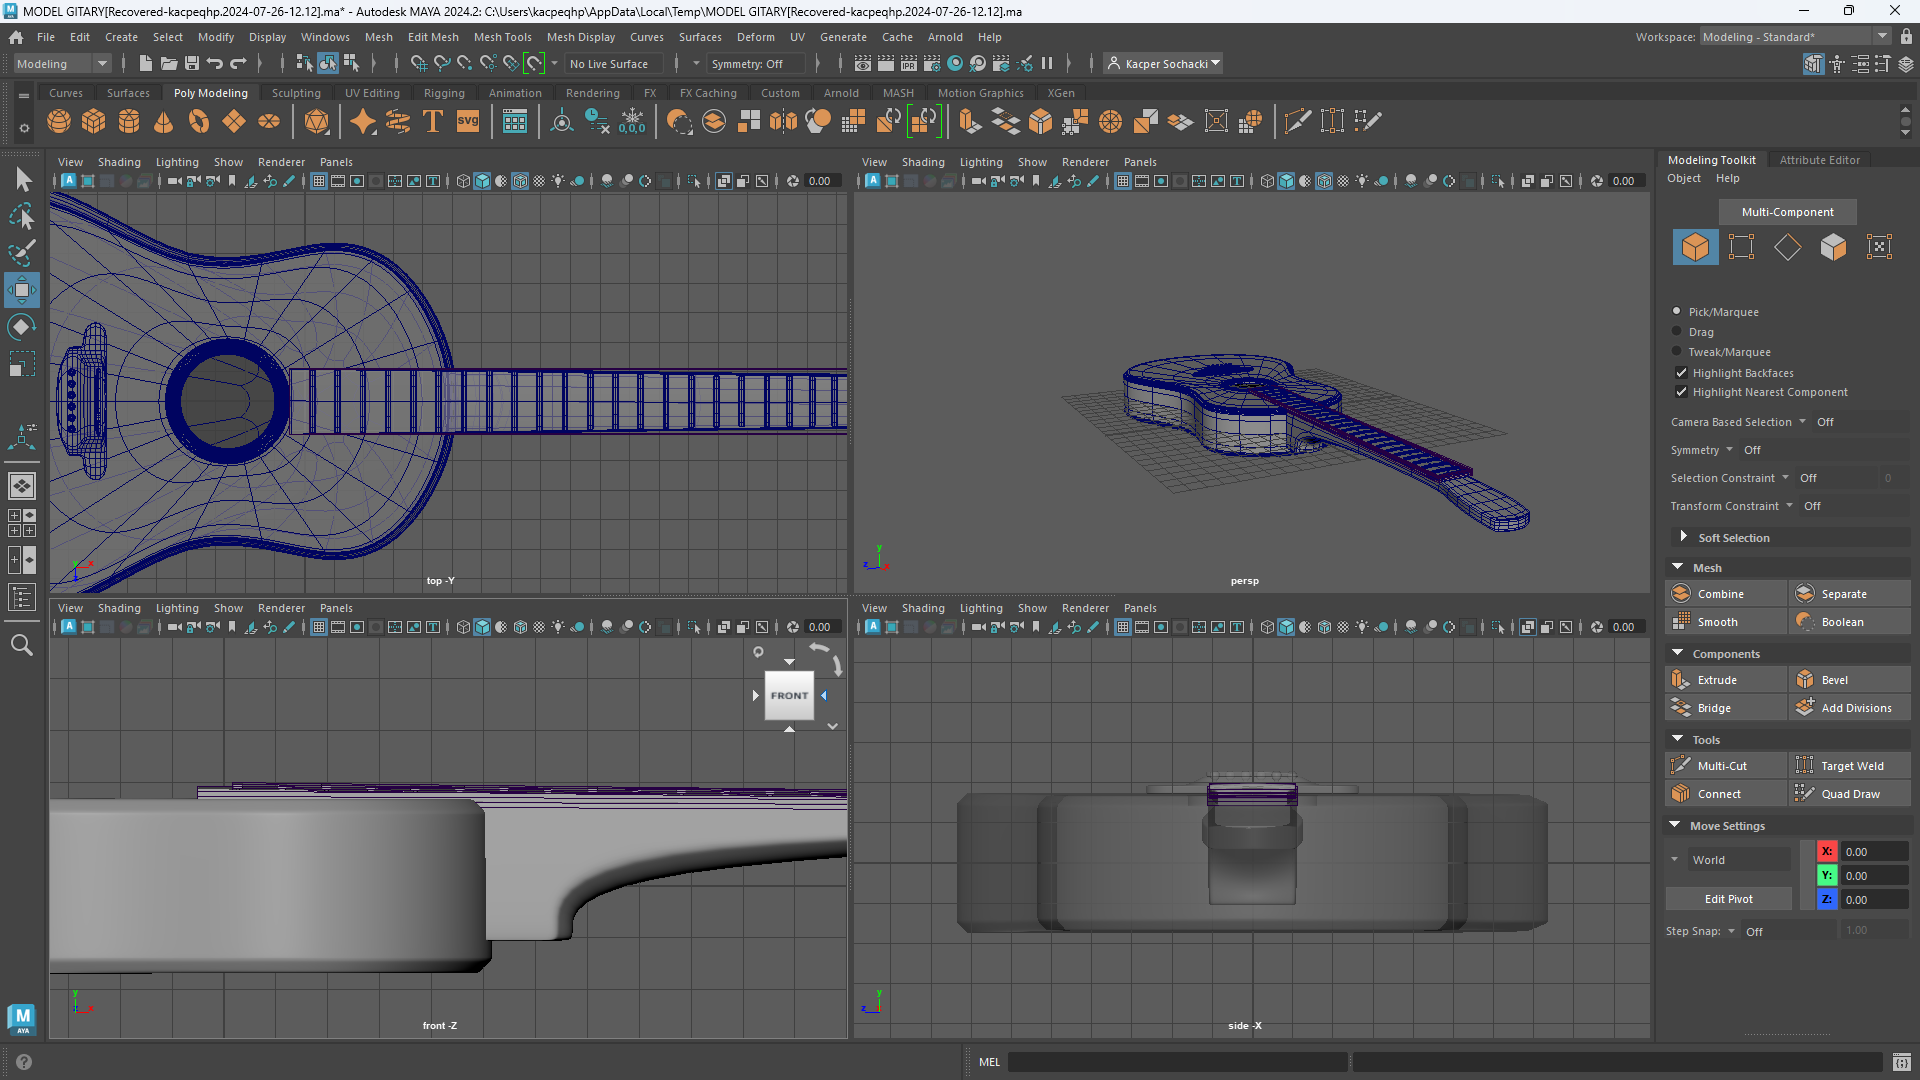Image resolution: width=1920 pixels, height=1080 pixels.
Task: Click the Maya home icon
Action: point(16,37)
